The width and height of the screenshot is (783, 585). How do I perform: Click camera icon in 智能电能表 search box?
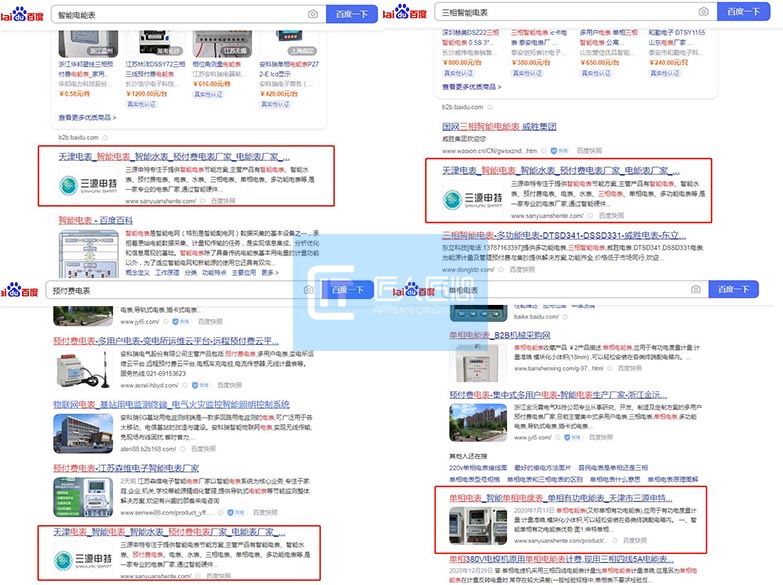[x=313, y=14]
